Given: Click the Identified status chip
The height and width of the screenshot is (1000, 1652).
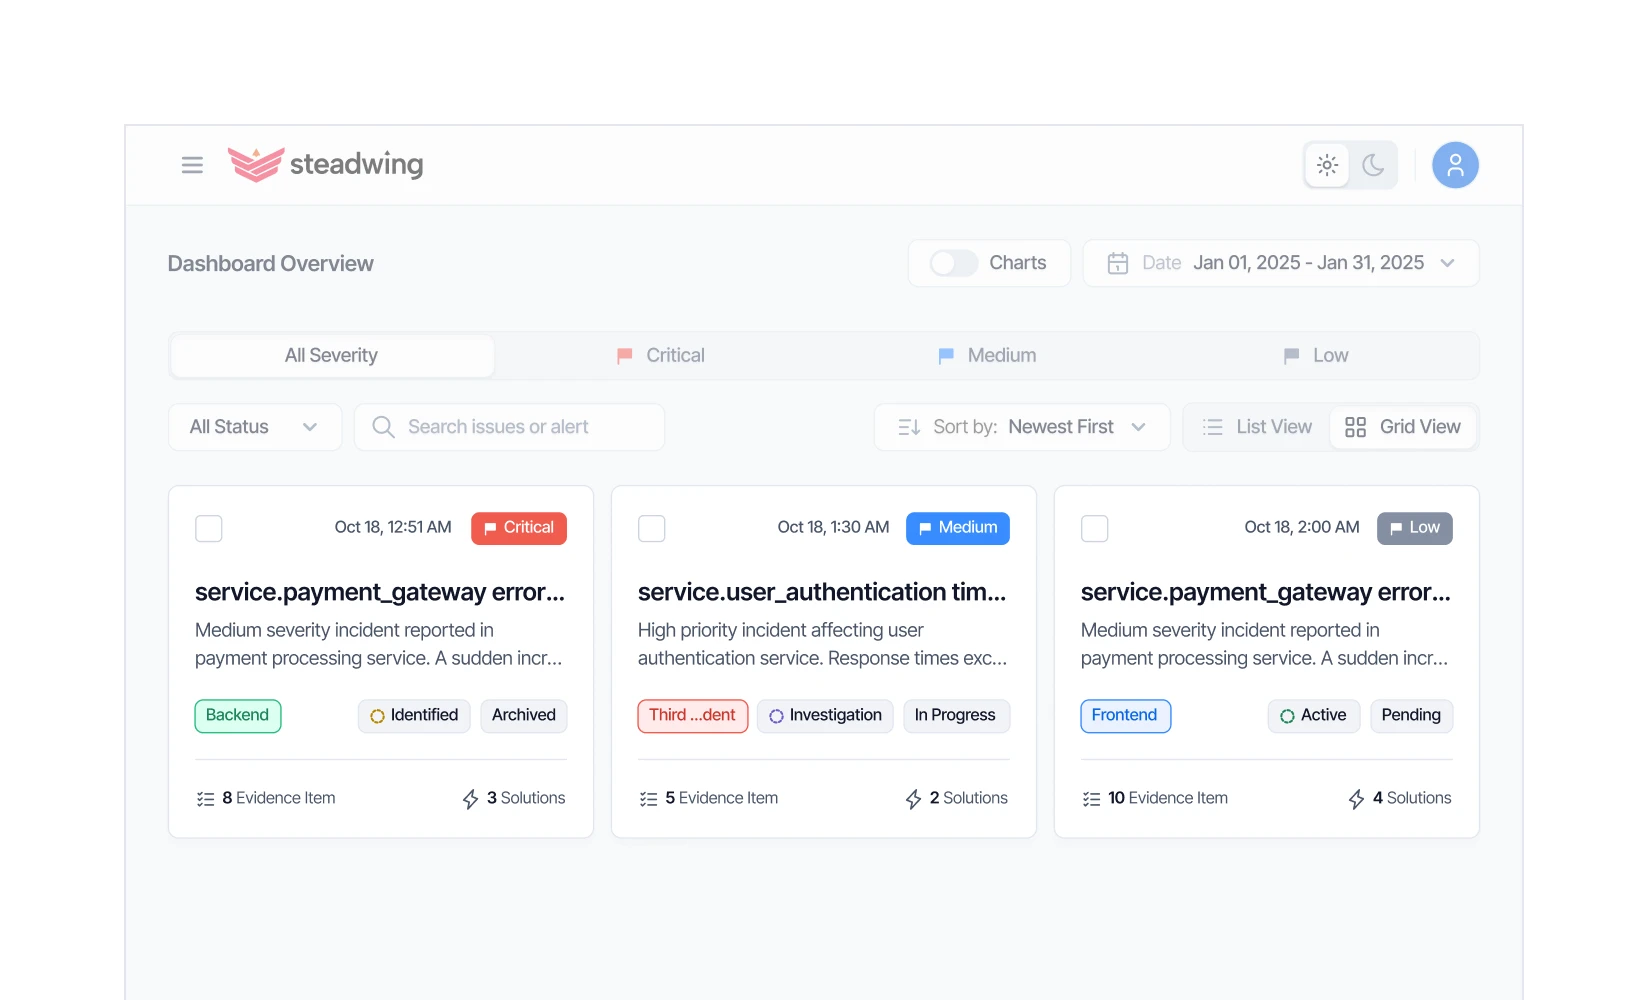Looking at the screenshot, I should (x=414, y=716).
